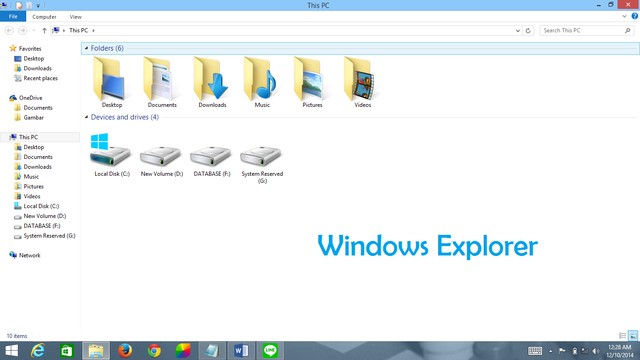640x360 pixels.
Task: Open Local Disk (C:) in sidebar
Action: coord(41,206)
